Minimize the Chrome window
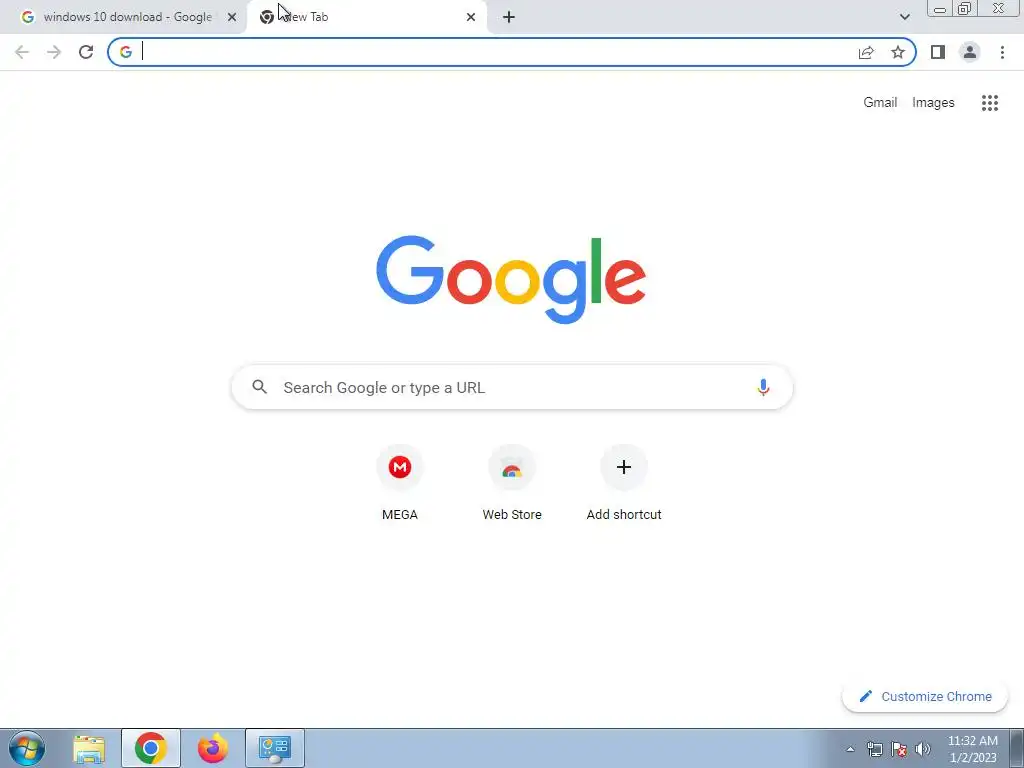 click(x=940, y=9)
